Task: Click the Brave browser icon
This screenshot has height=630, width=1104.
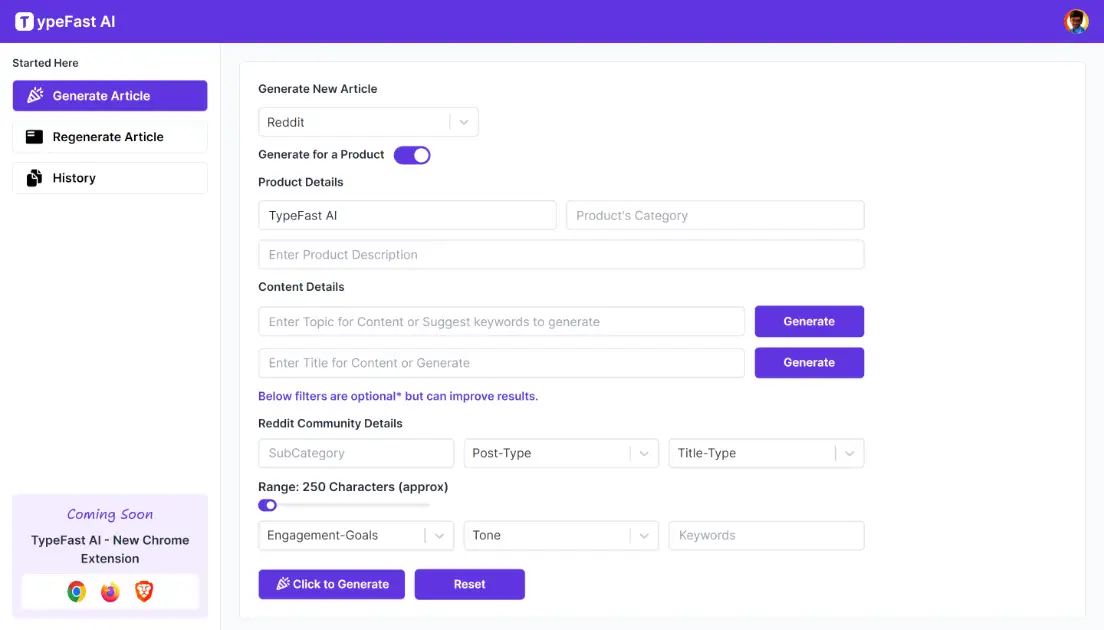Action: (143, 591)
